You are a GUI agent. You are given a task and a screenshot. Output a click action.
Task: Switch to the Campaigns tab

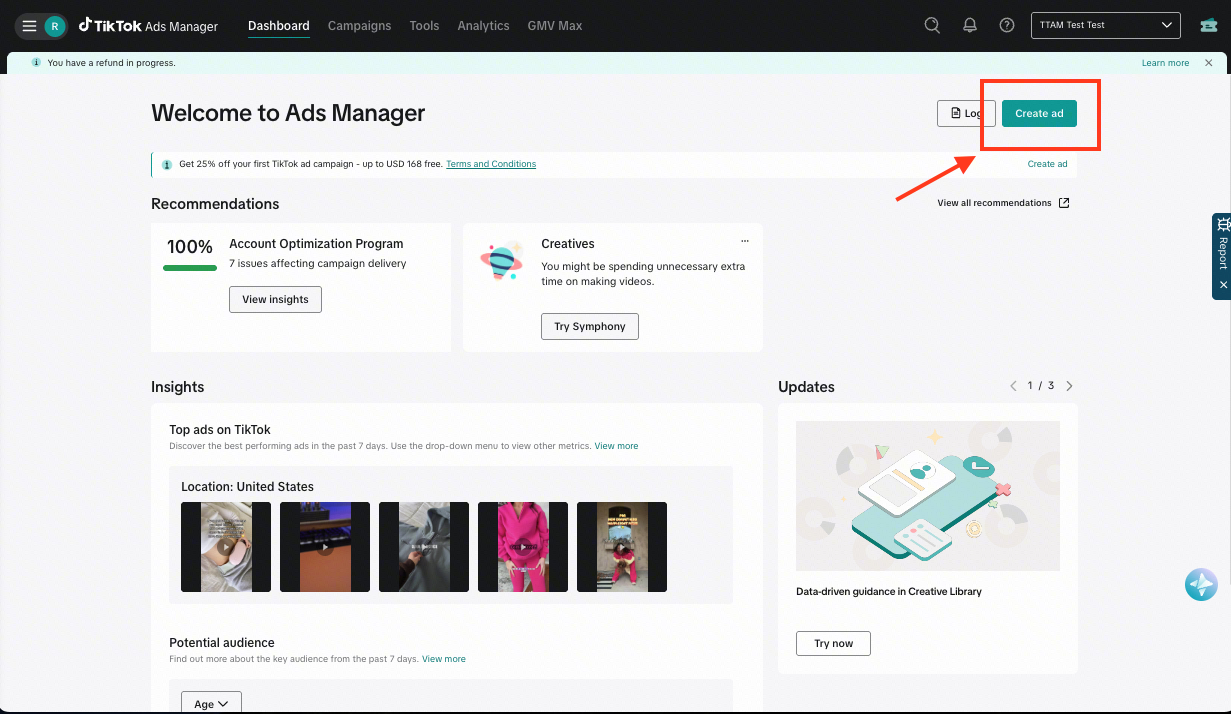pos(359,26)
